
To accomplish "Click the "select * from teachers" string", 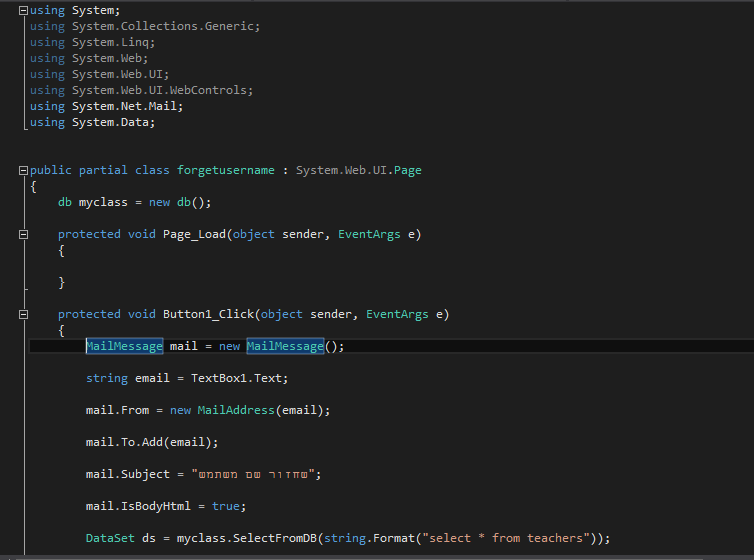I will tap(506, 538).
